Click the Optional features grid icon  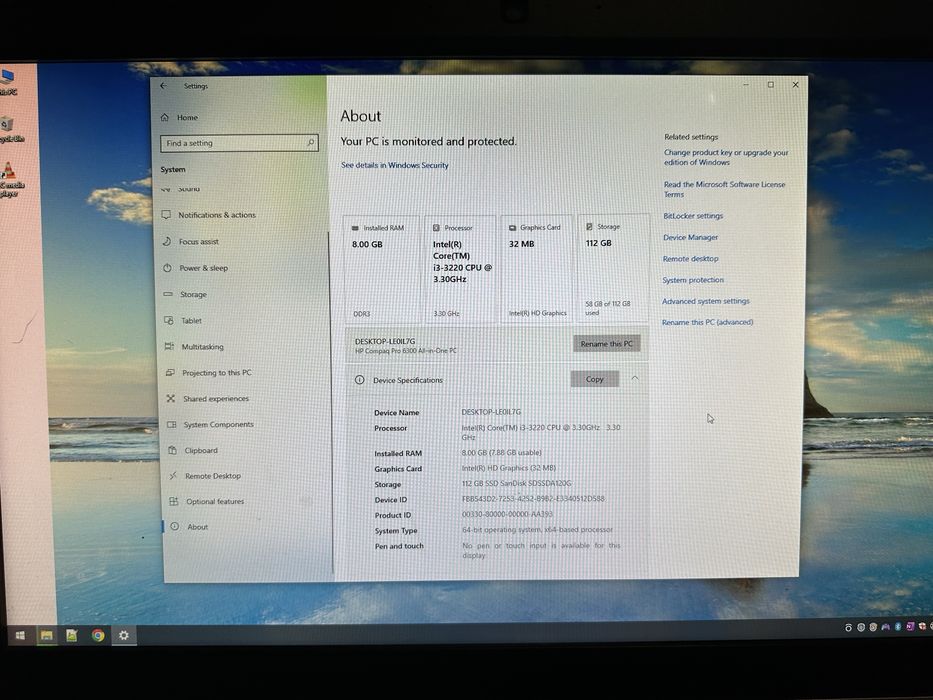[x=174, y=501]
